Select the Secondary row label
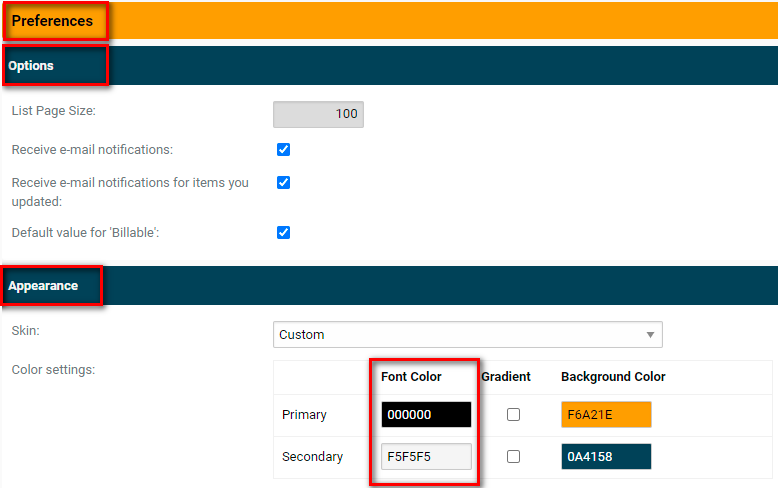 click(x=313, y=456)
